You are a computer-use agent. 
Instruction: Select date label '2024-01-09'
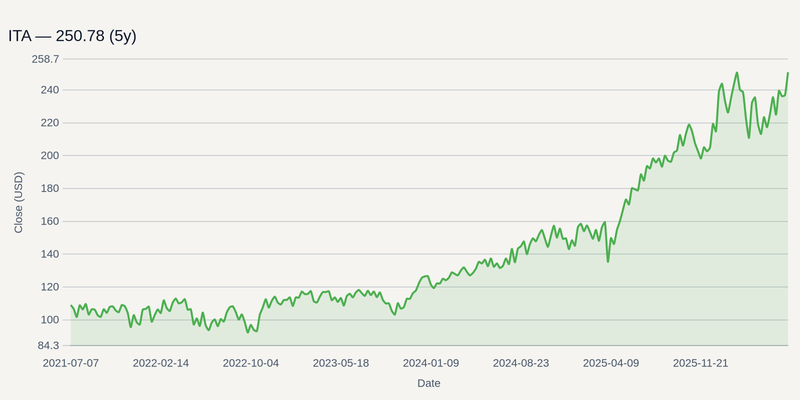(431, 363)
